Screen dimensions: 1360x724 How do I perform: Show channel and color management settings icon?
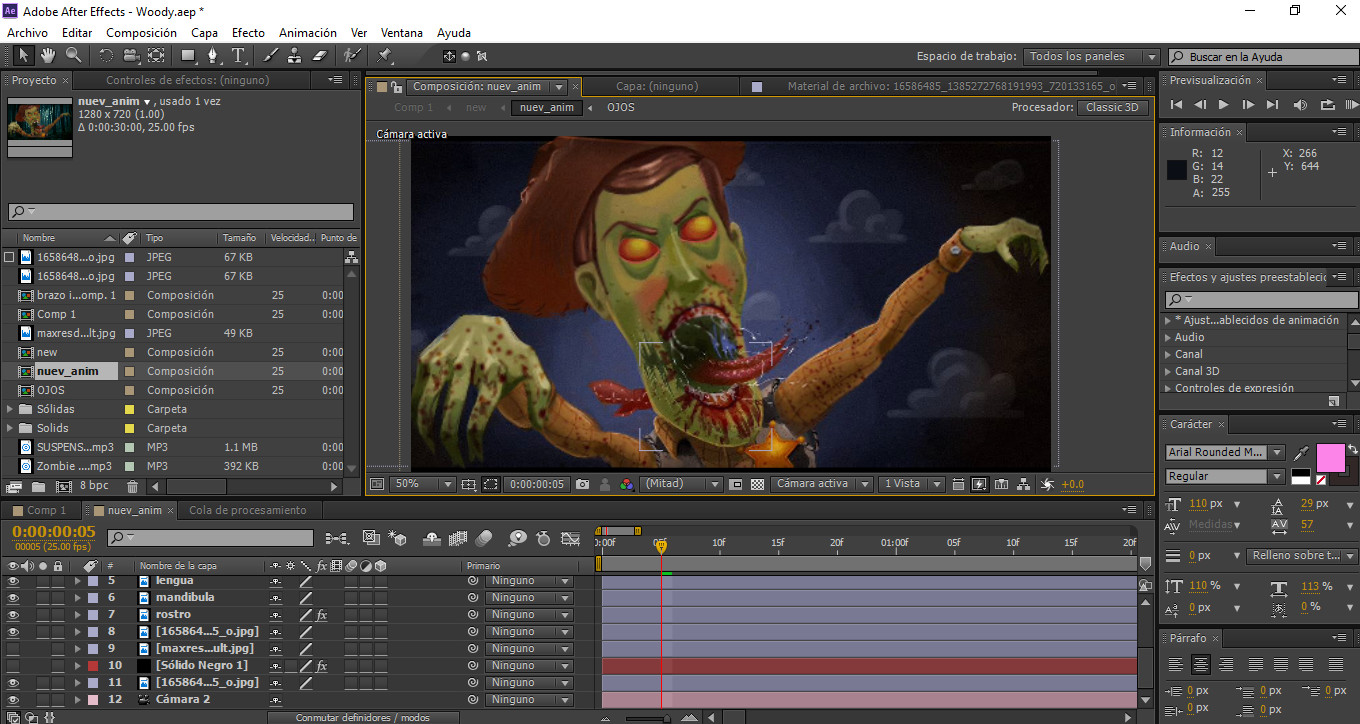[626, 484]
